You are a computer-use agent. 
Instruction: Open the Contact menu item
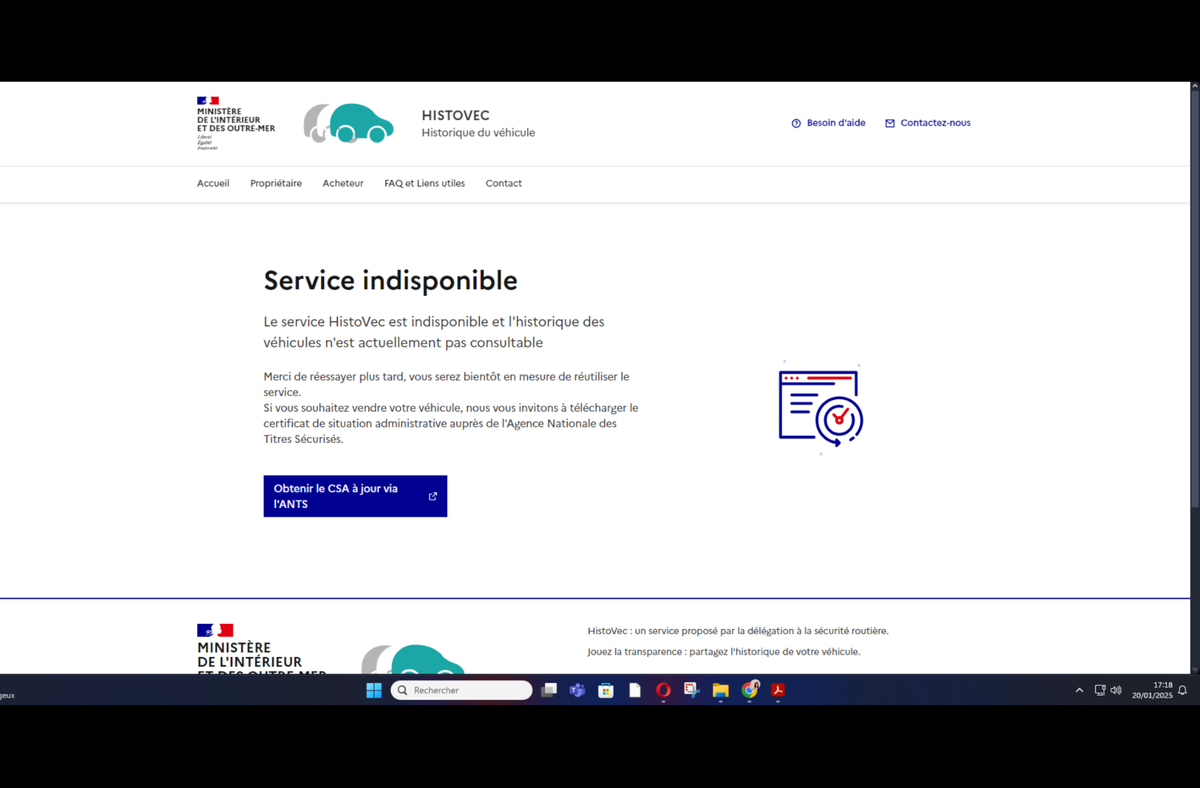[504, 183]
